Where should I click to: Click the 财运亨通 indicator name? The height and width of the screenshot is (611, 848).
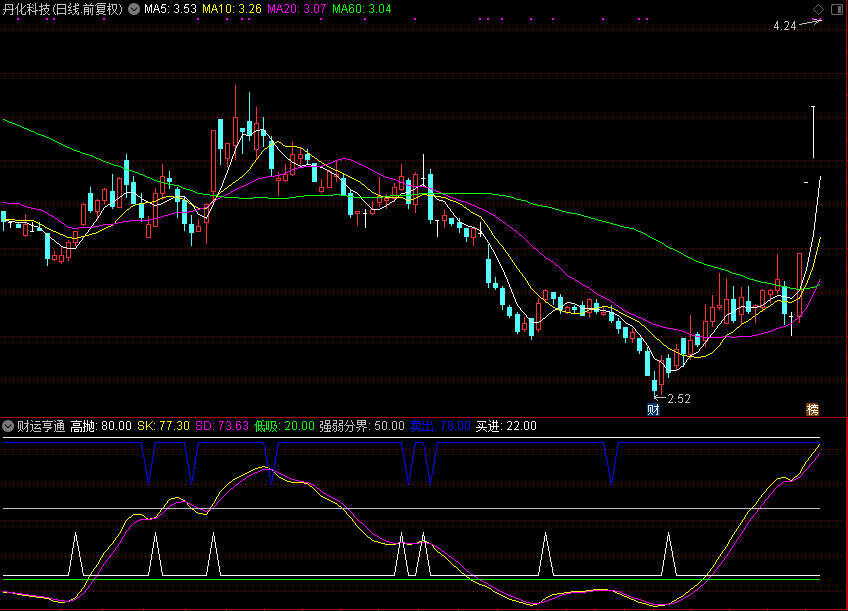[x=41, y=426]
